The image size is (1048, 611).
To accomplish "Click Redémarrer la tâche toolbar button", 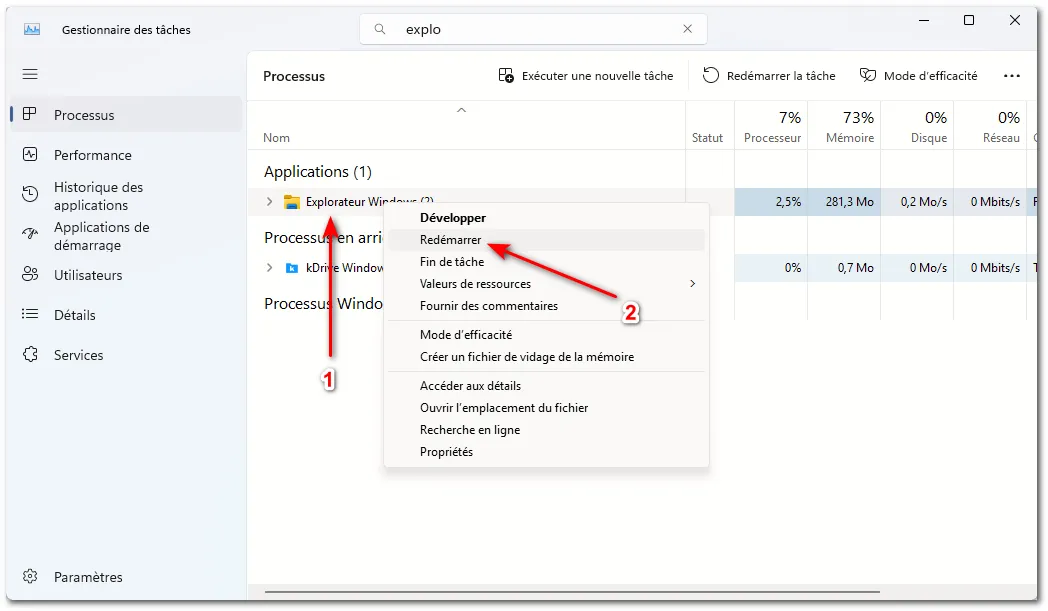I will click(769, 76).
